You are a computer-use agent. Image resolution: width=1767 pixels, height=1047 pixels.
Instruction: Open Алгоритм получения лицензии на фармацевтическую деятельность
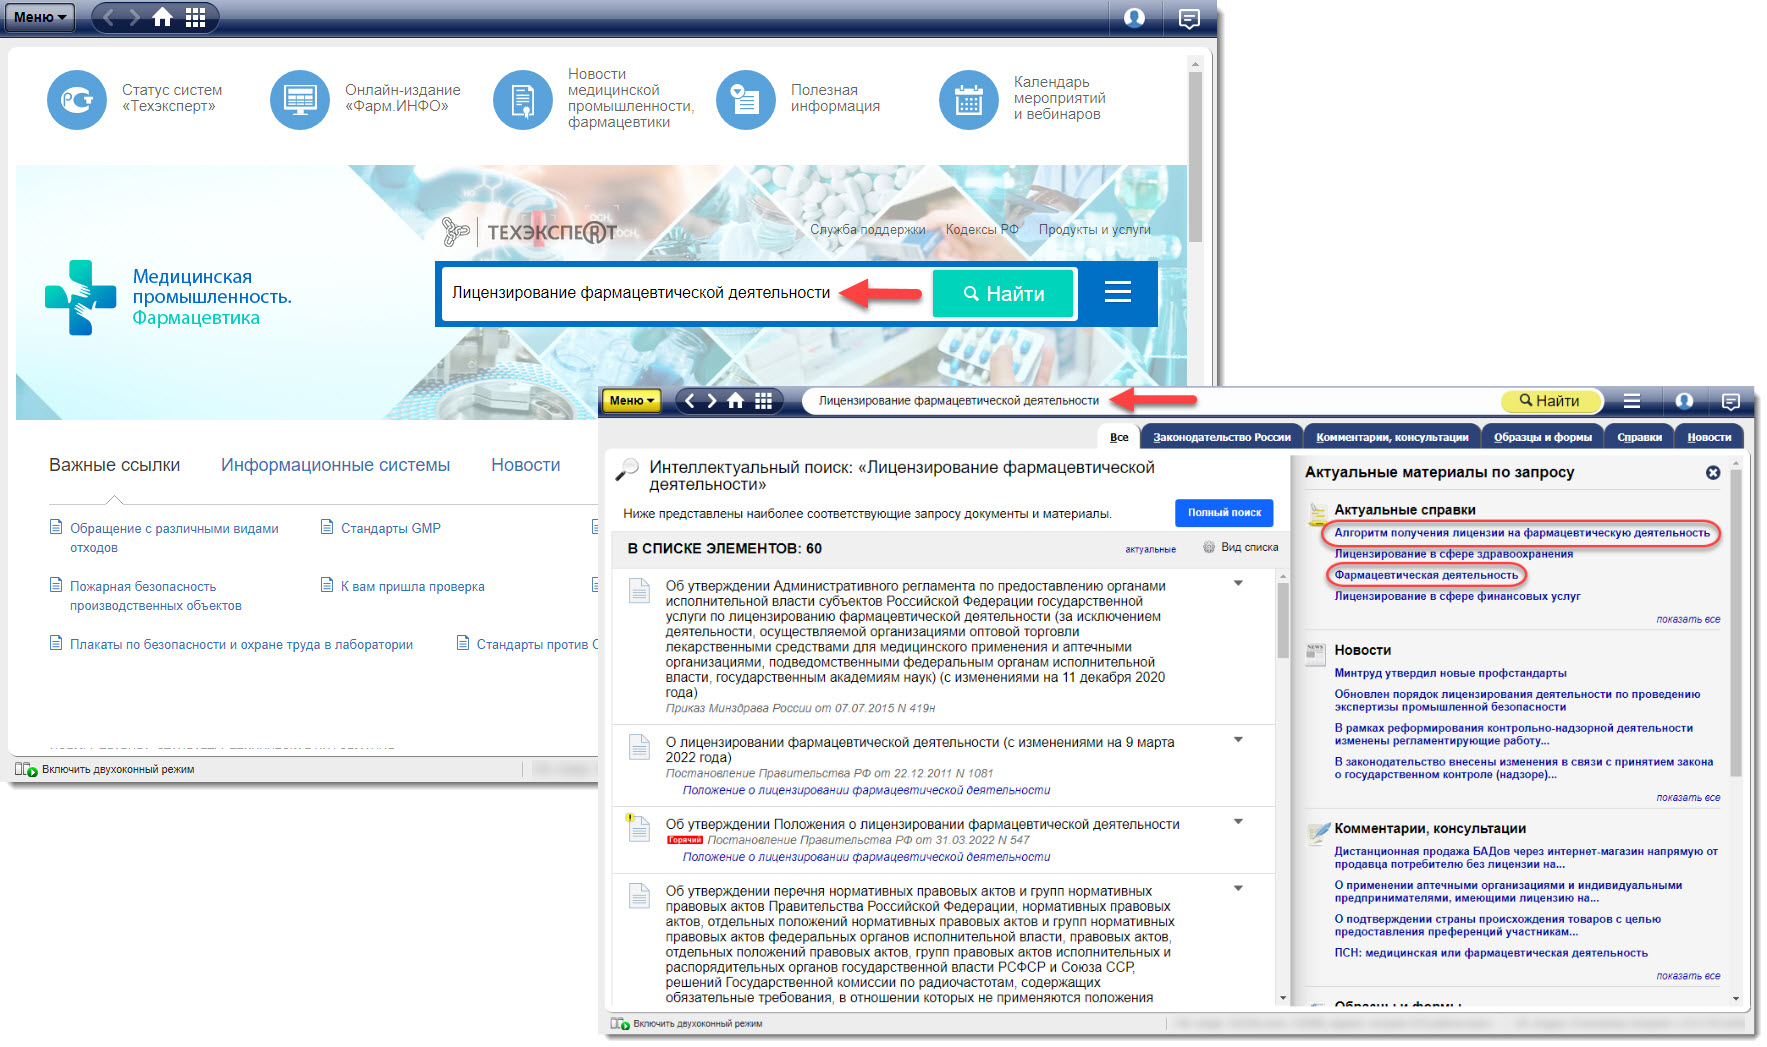pyautogui.click(x=1521, y=533)
